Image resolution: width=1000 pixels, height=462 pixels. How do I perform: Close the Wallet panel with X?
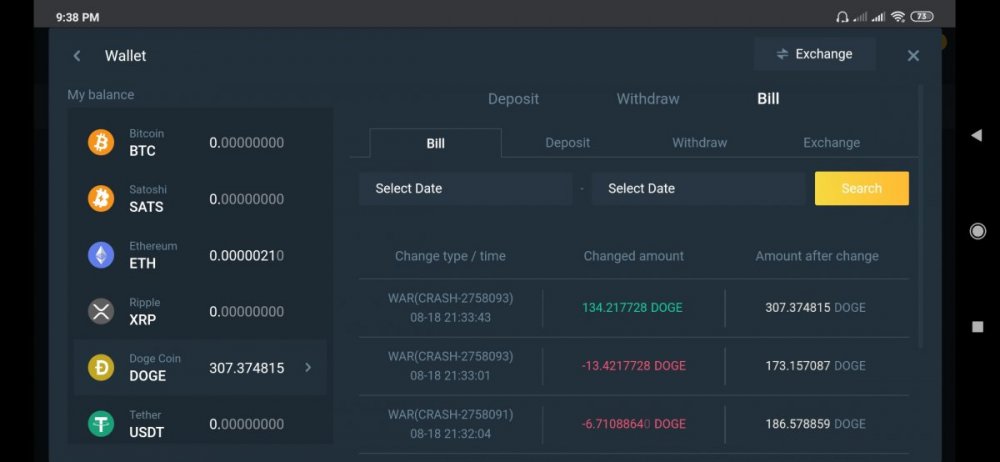(912, 56)
